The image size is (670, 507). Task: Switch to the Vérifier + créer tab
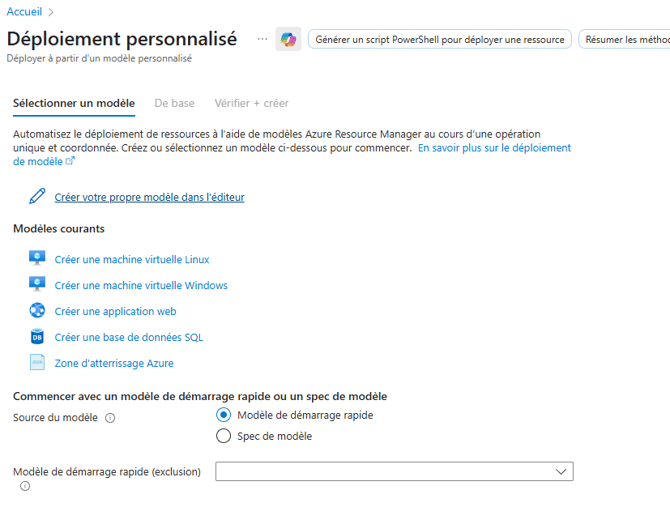click(x=251, y=103)
